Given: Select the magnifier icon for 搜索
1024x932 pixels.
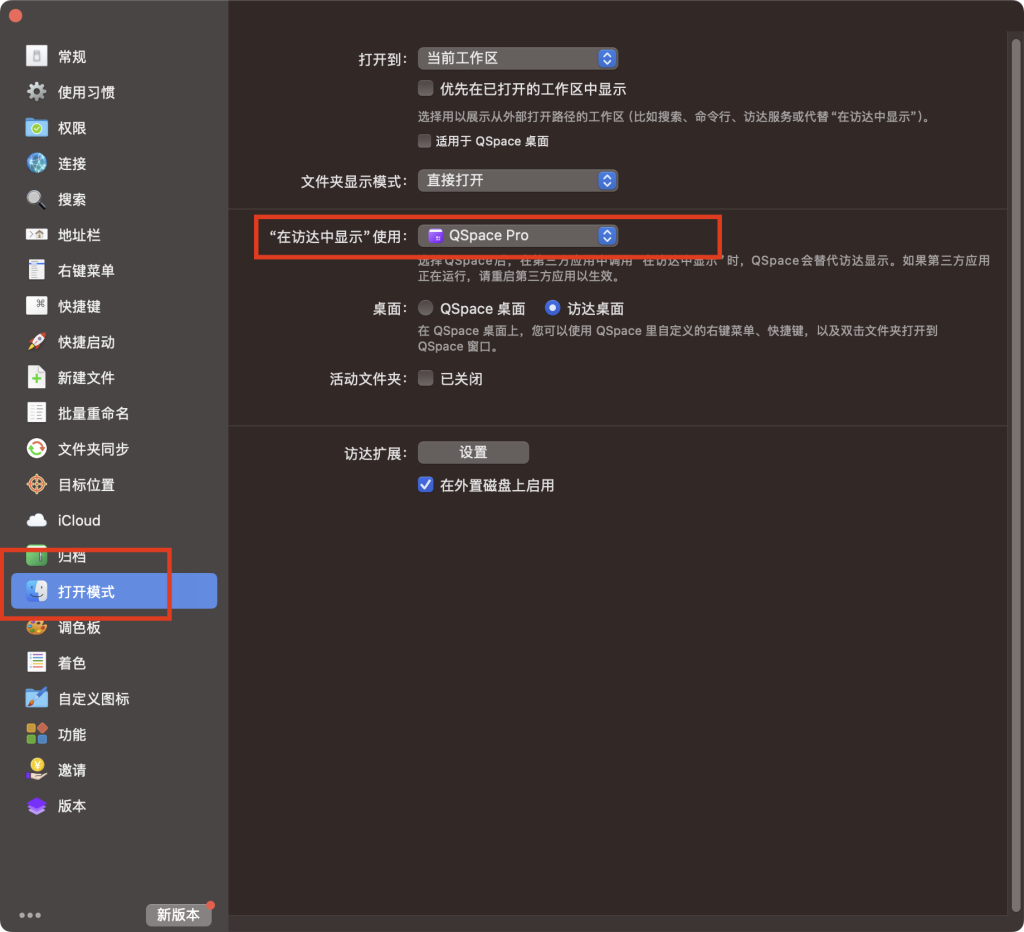Looking at the screenshot, I should point(37,199).
